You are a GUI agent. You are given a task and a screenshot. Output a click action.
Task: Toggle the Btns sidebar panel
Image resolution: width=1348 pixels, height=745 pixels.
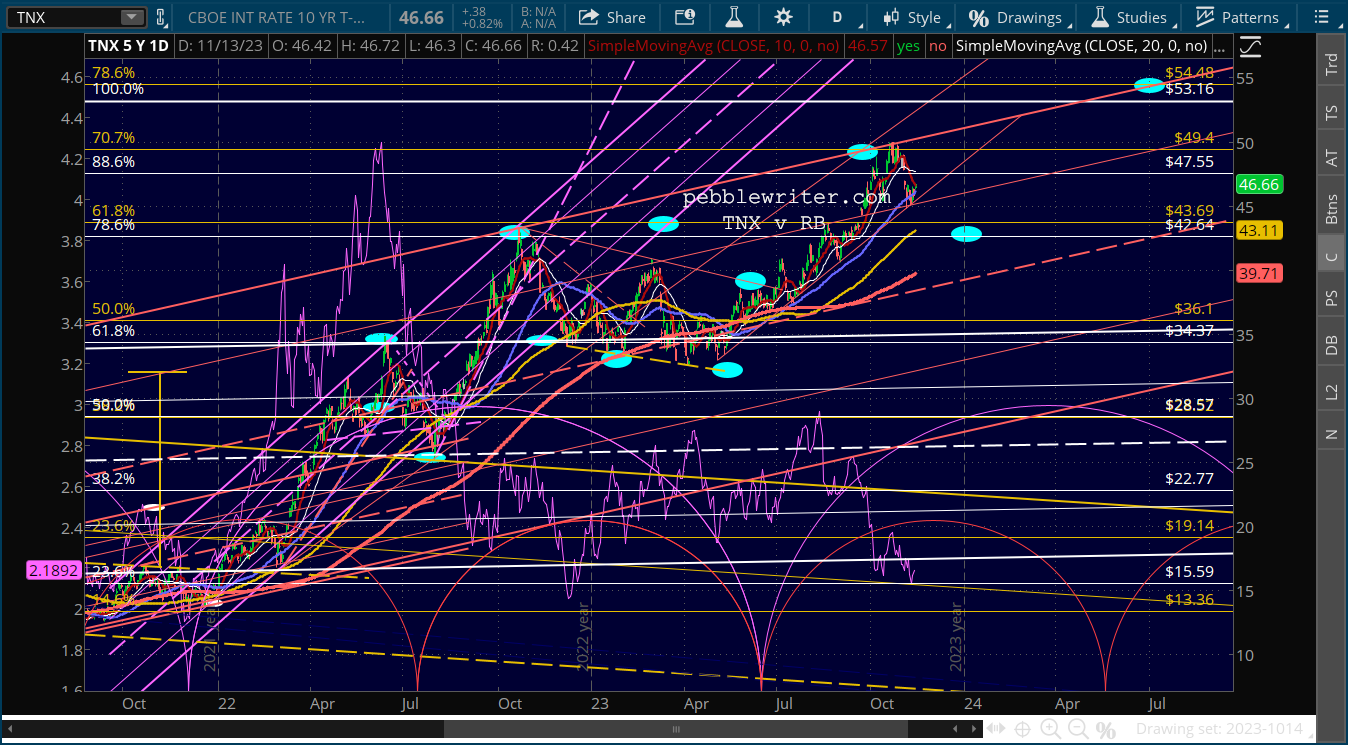pos(1331,208)
